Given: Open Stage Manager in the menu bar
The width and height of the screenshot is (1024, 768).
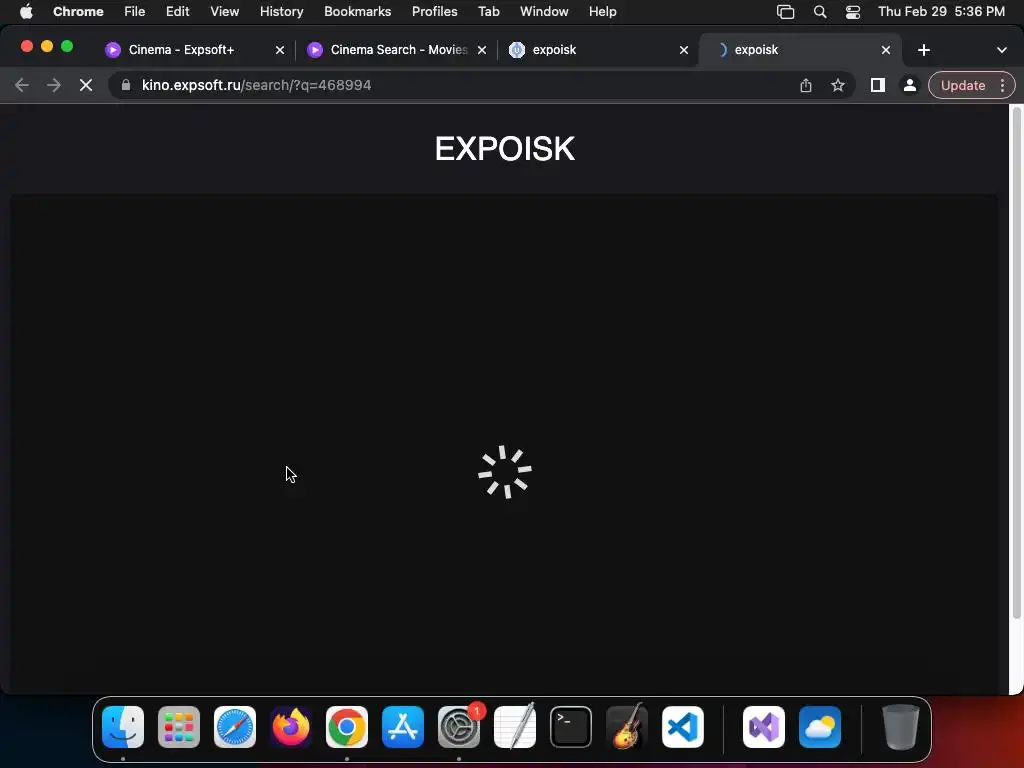Looking at the screenshot, I should point(785,12).
